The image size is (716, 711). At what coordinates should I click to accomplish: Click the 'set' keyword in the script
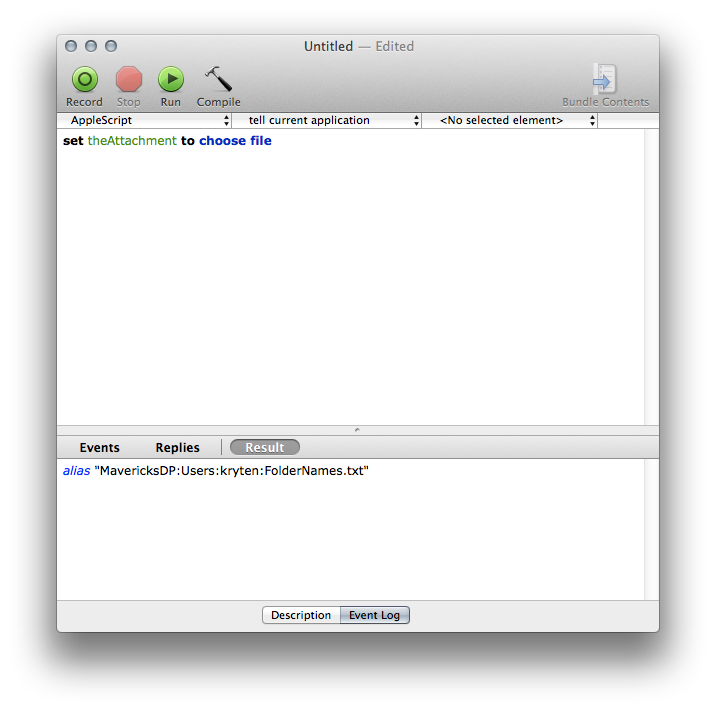[x=73, y=141]
